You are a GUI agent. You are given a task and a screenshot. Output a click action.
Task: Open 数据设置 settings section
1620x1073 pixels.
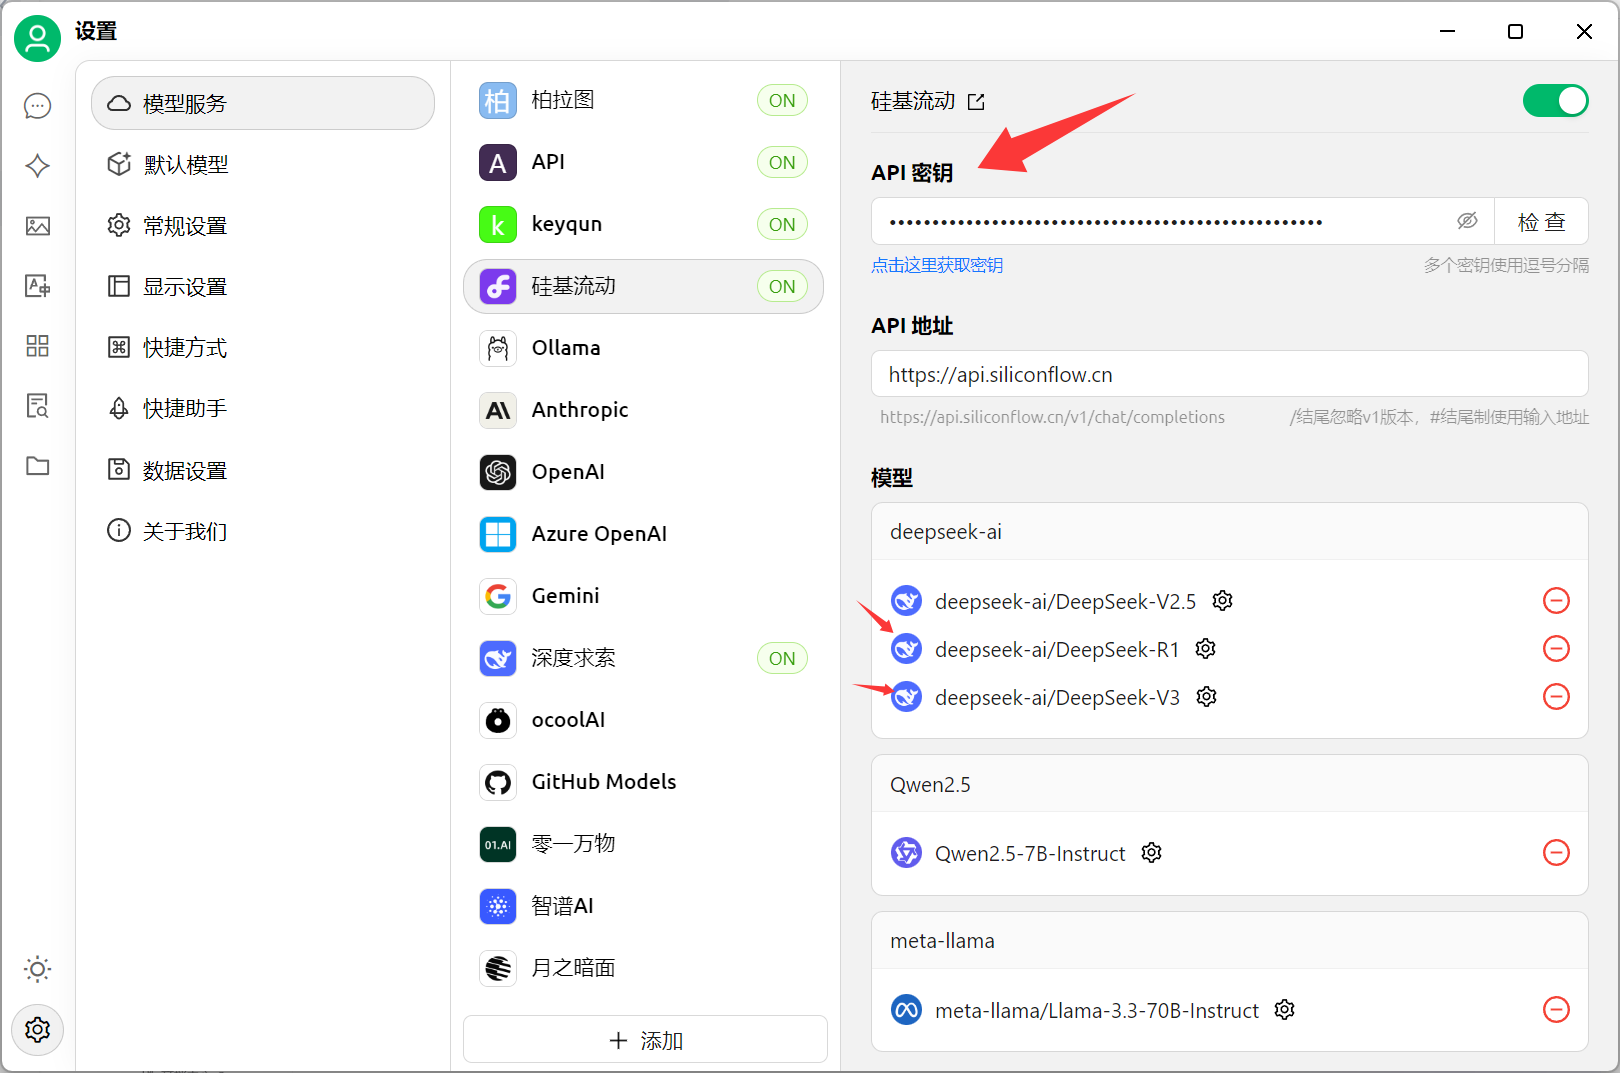(x=263, y=470)
